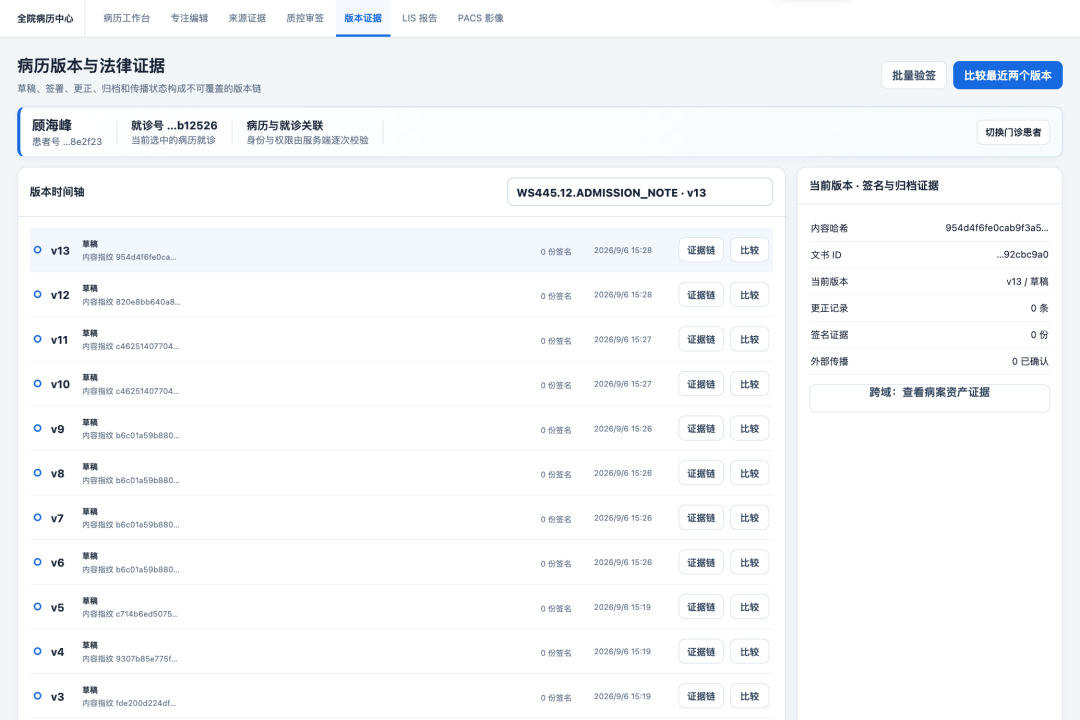Viewport: 1080px width, 720px height.
Task: Click 切换门诊患者 to switch patient
Action: point(1013,132)
